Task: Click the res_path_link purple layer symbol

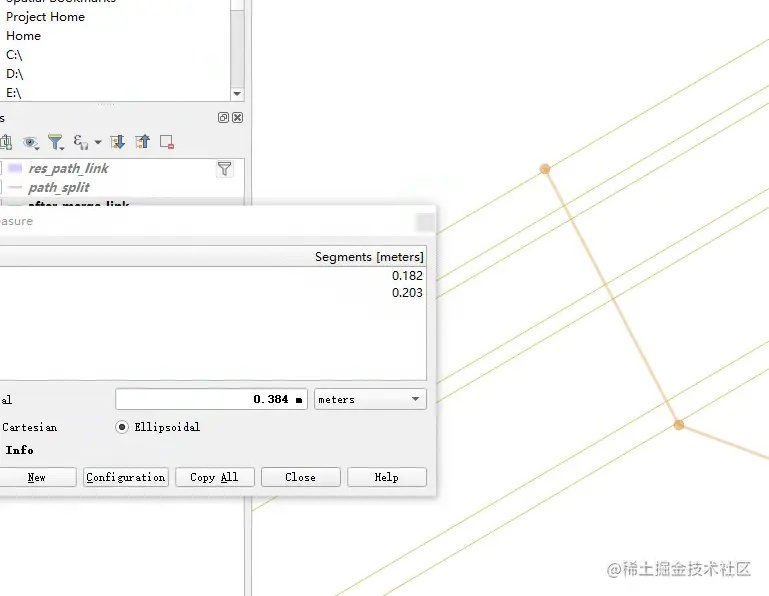Action: coord(15,168)
